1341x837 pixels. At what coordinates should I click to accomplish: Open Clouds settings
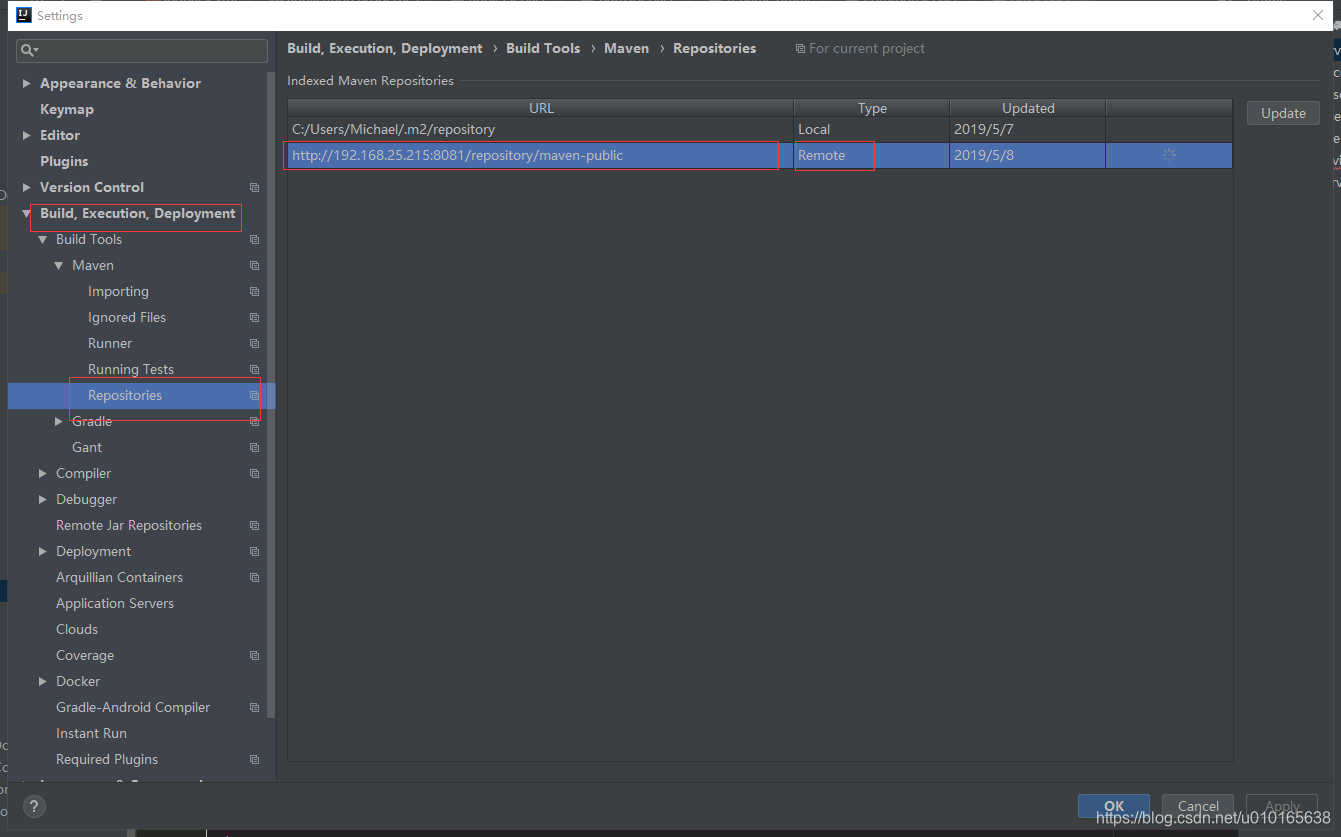click(x=77, y=629)
